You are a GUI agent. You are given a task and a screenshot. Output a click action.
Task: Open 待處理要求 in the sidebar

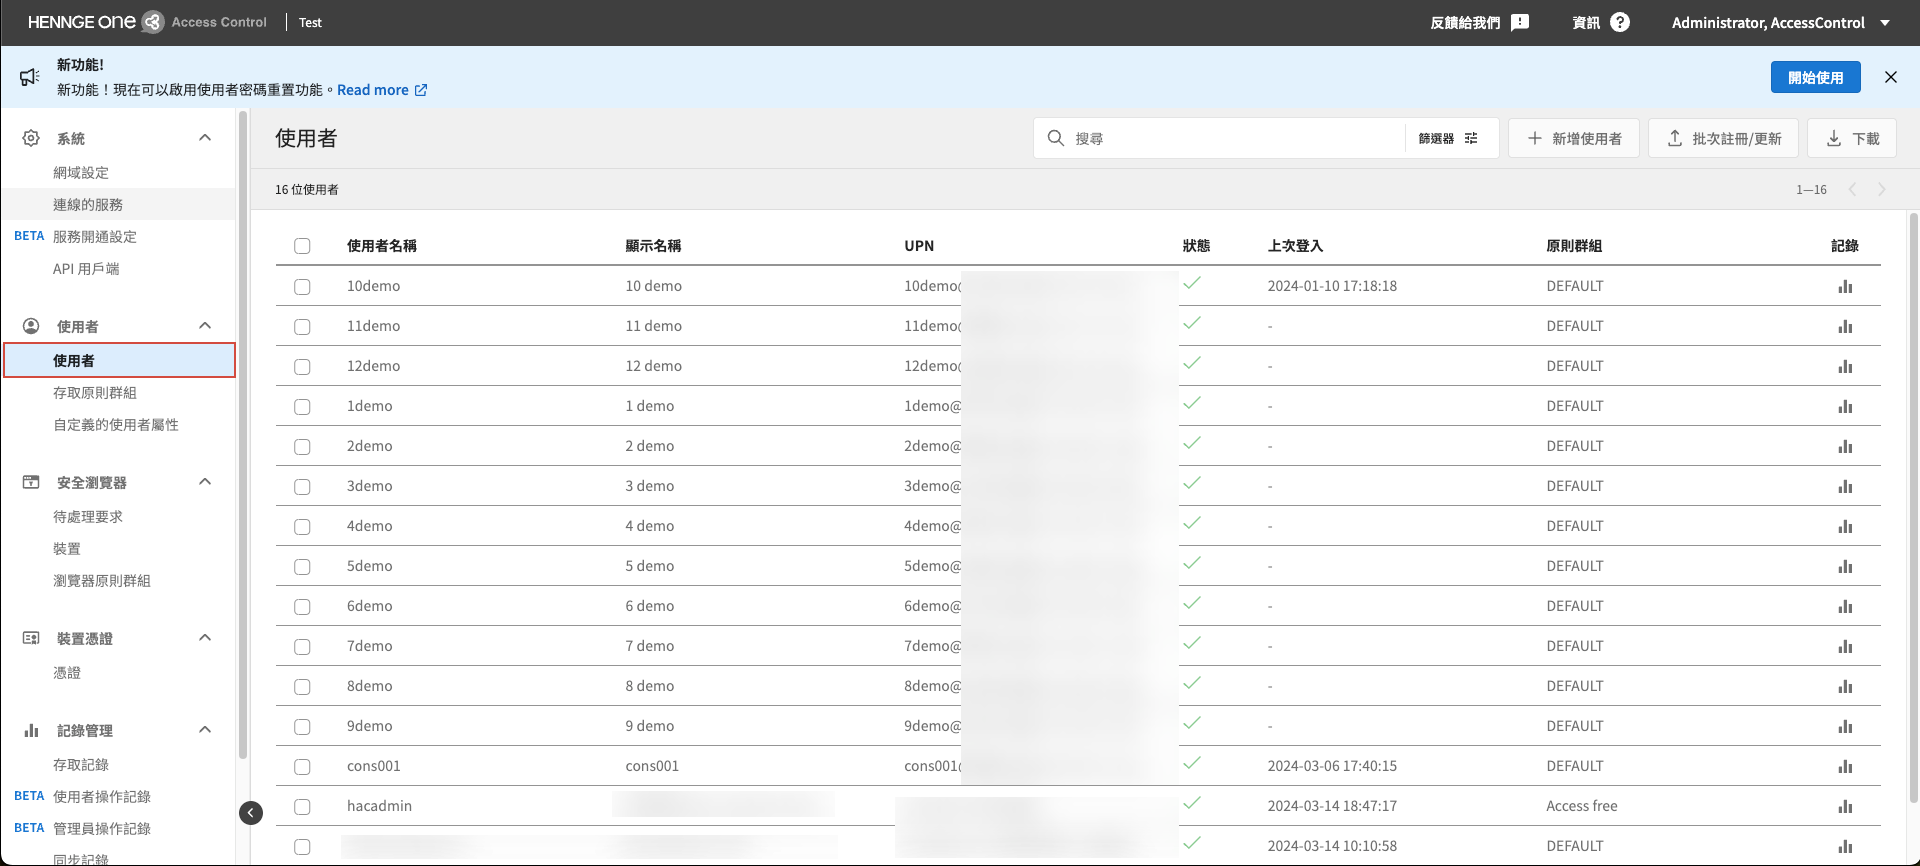point(88,517)
